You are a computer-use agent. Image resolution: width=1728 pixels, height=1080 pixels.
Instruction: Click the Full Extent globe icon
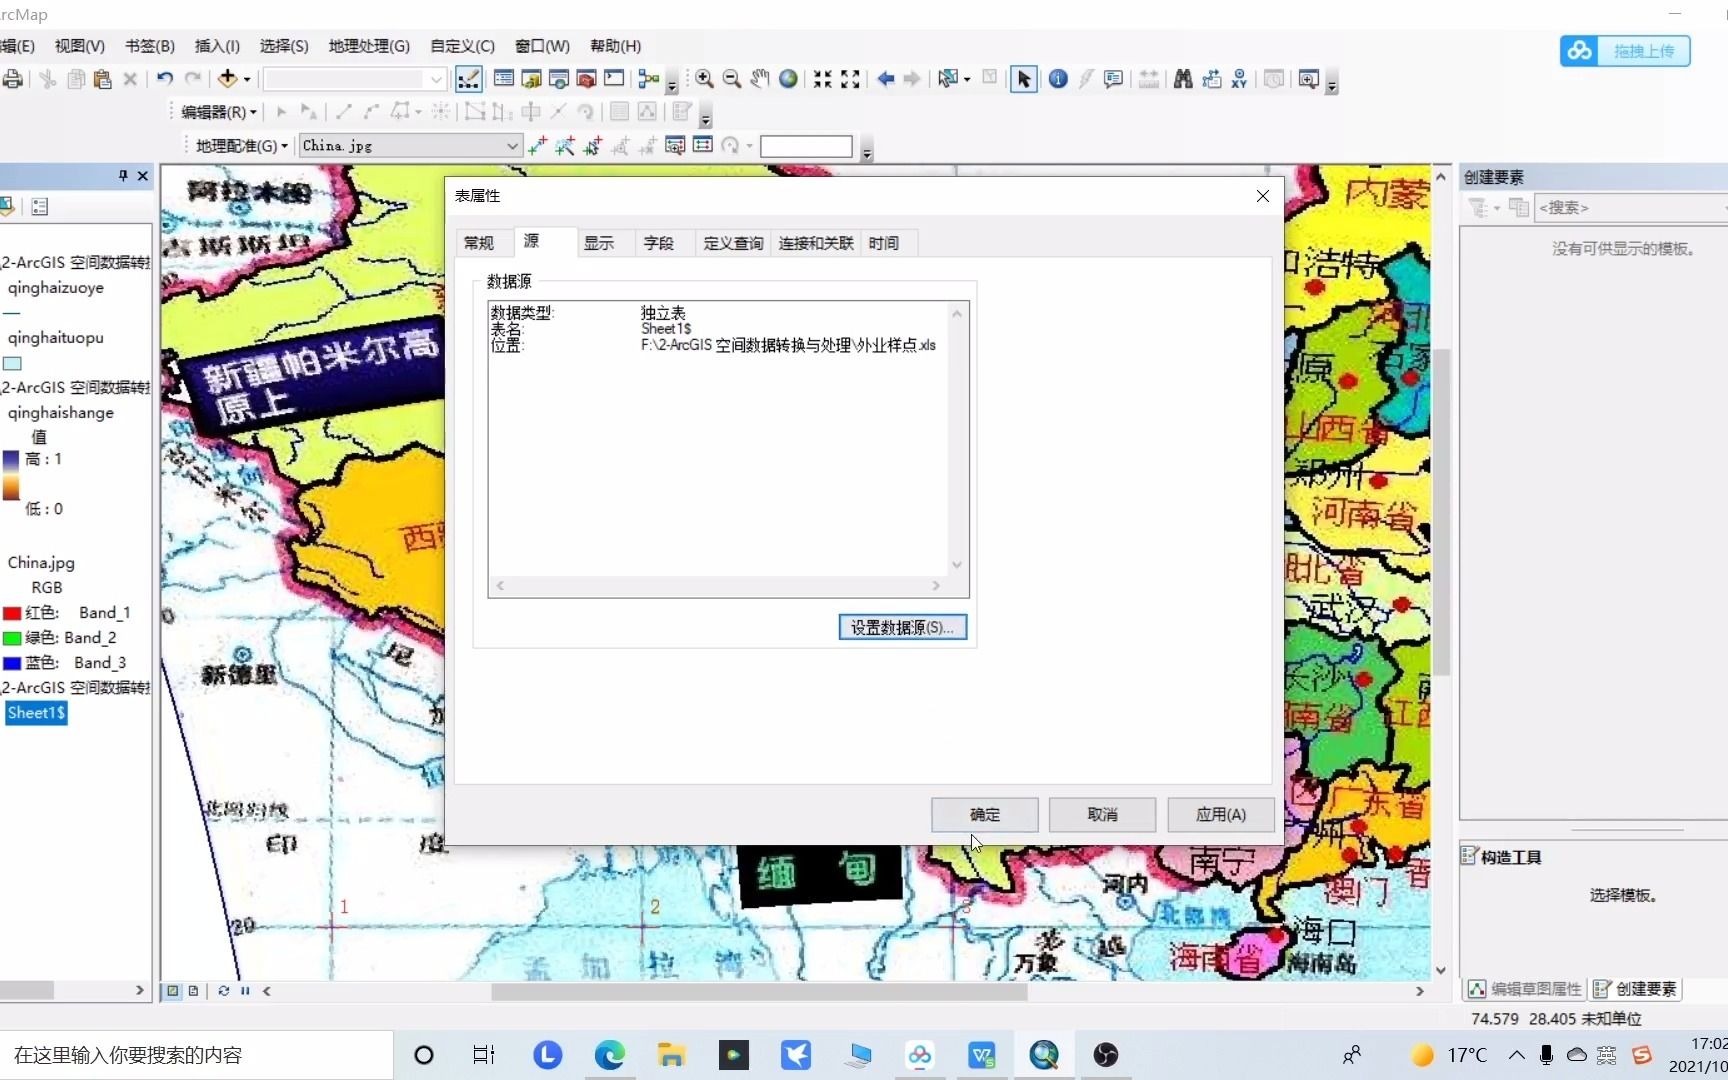pyautogui.click(x=788, y=79)
